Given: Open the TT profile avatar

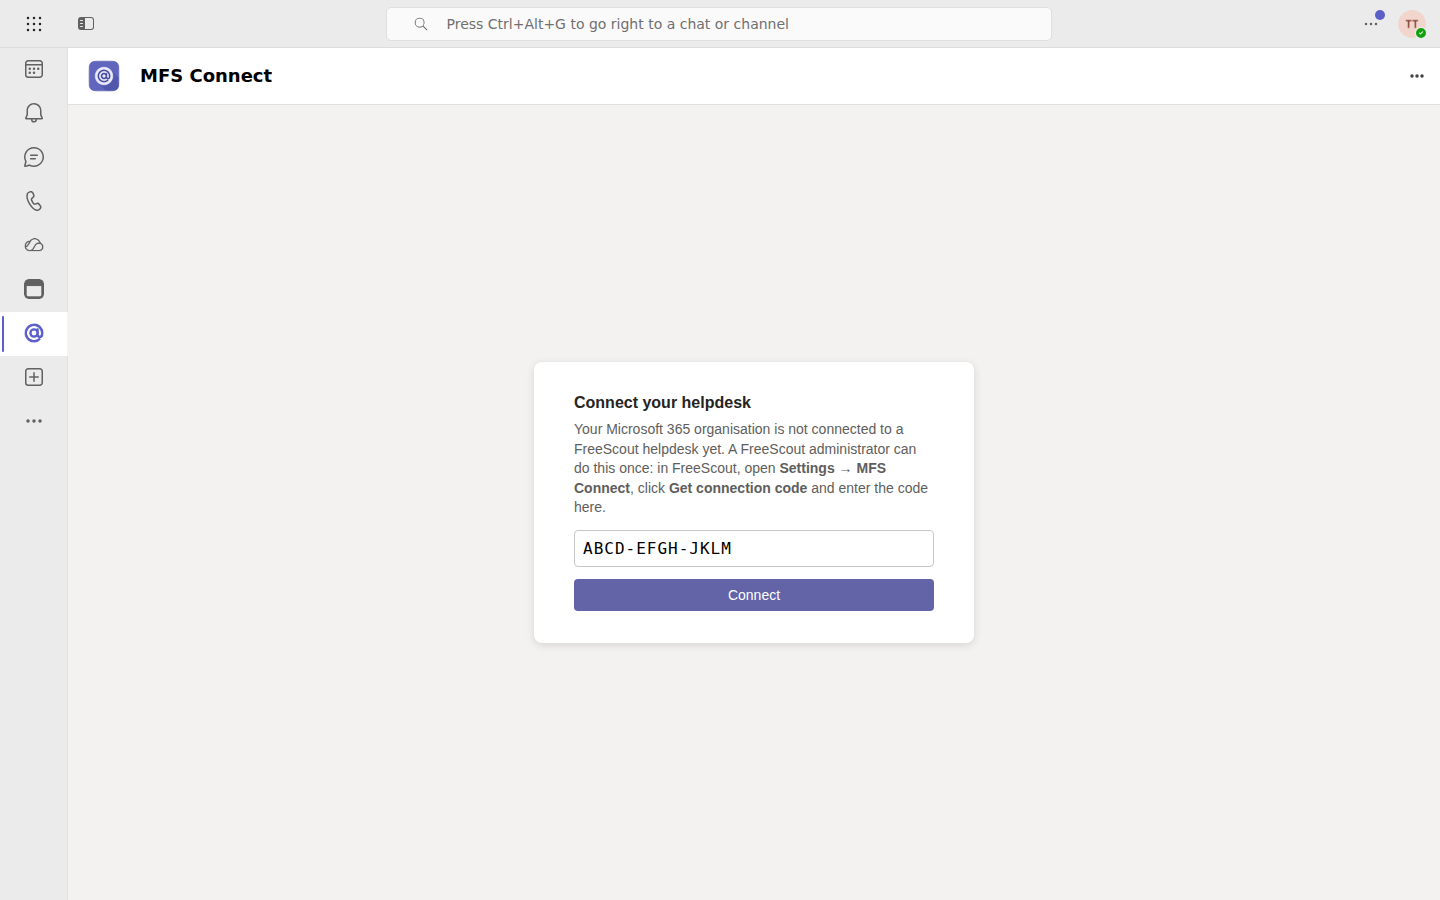Looking at the screenshot, I should tap(1412, 24).
